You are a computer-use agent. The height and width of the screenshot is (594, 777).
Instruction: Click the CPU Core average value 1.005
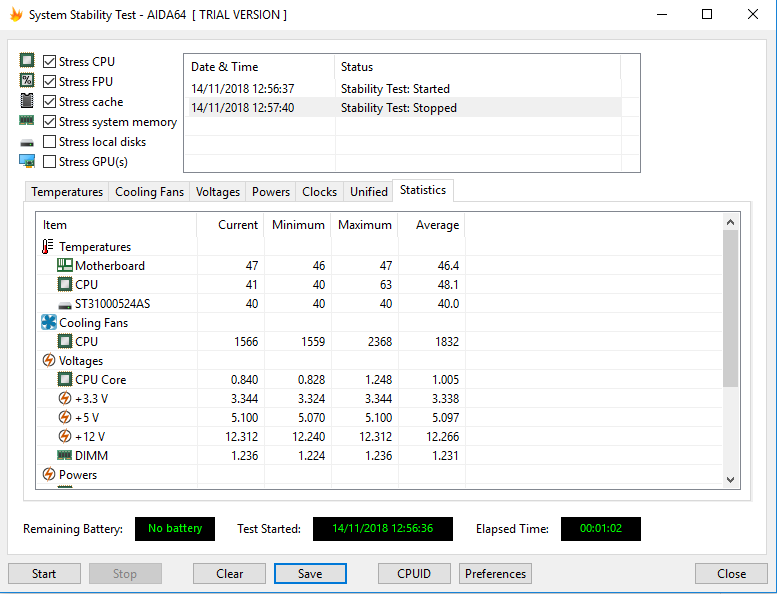pos(445,380)
